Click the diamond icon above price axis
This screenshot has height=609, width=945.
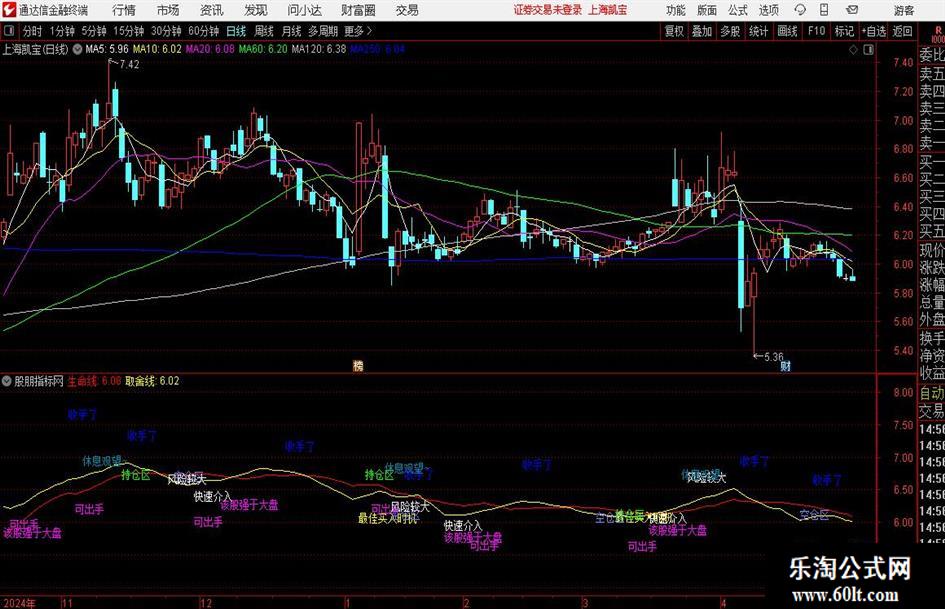[x=853, y=50]
